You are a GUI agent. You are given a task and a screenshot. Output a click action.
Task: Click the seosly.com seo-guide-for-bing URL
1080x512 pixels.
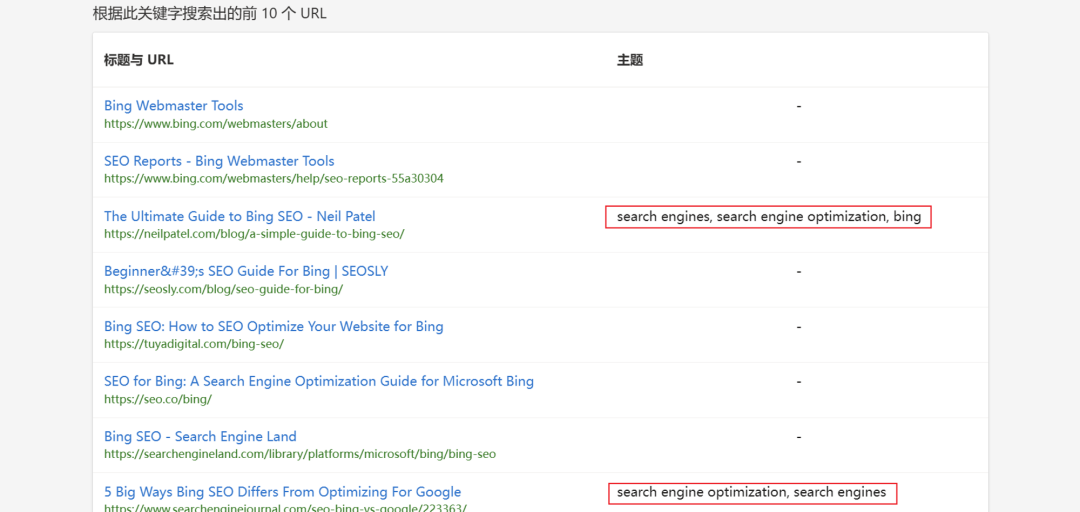(223, 289)
